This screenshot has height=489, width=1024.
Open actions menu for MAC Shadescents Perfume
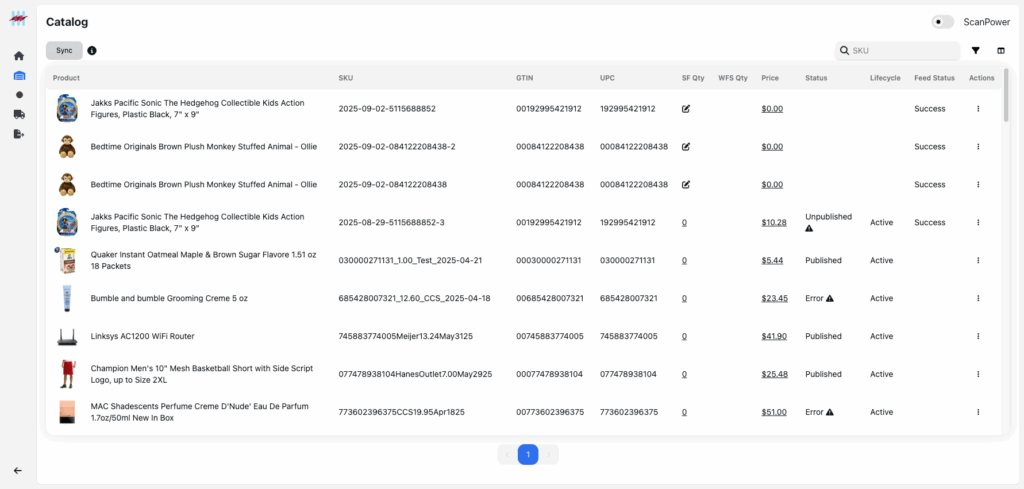(x=978, y=412)
